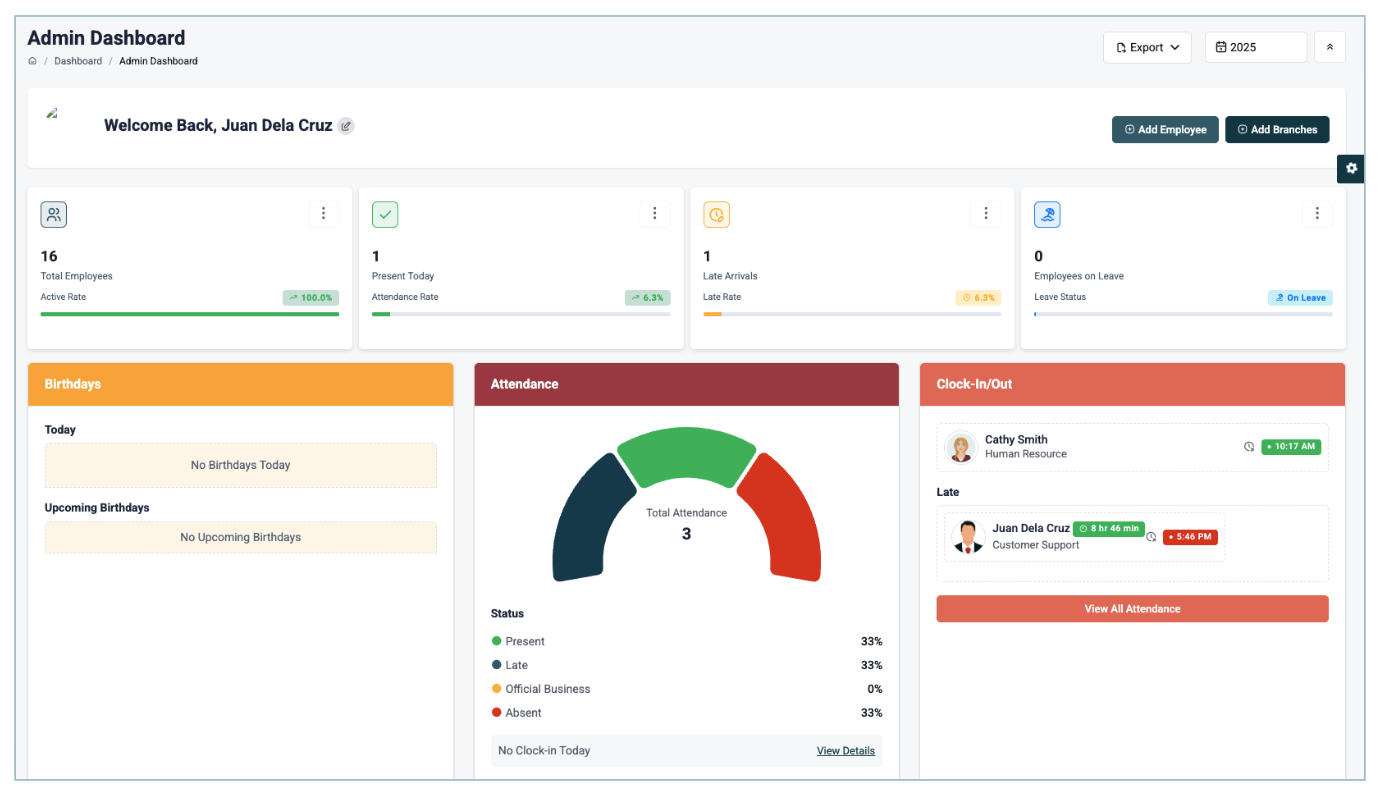
Task: Collapse header with double chevron button
Action: pos(1329,47)
